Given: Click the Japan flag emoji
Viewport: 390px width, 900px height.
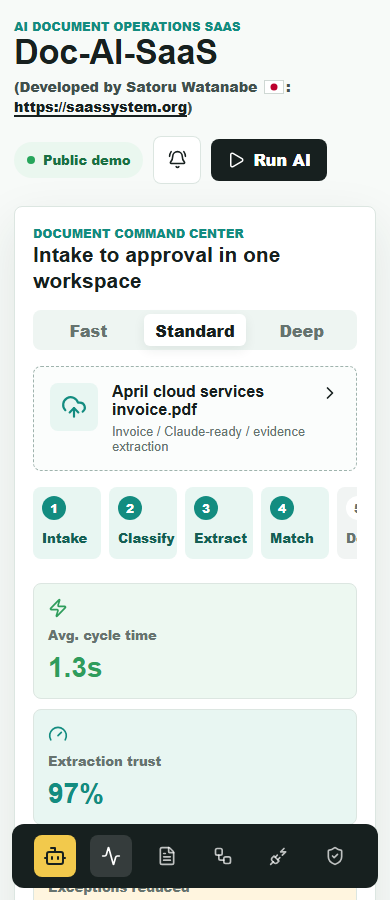Looking at the screenshot, I should point(273,87).
